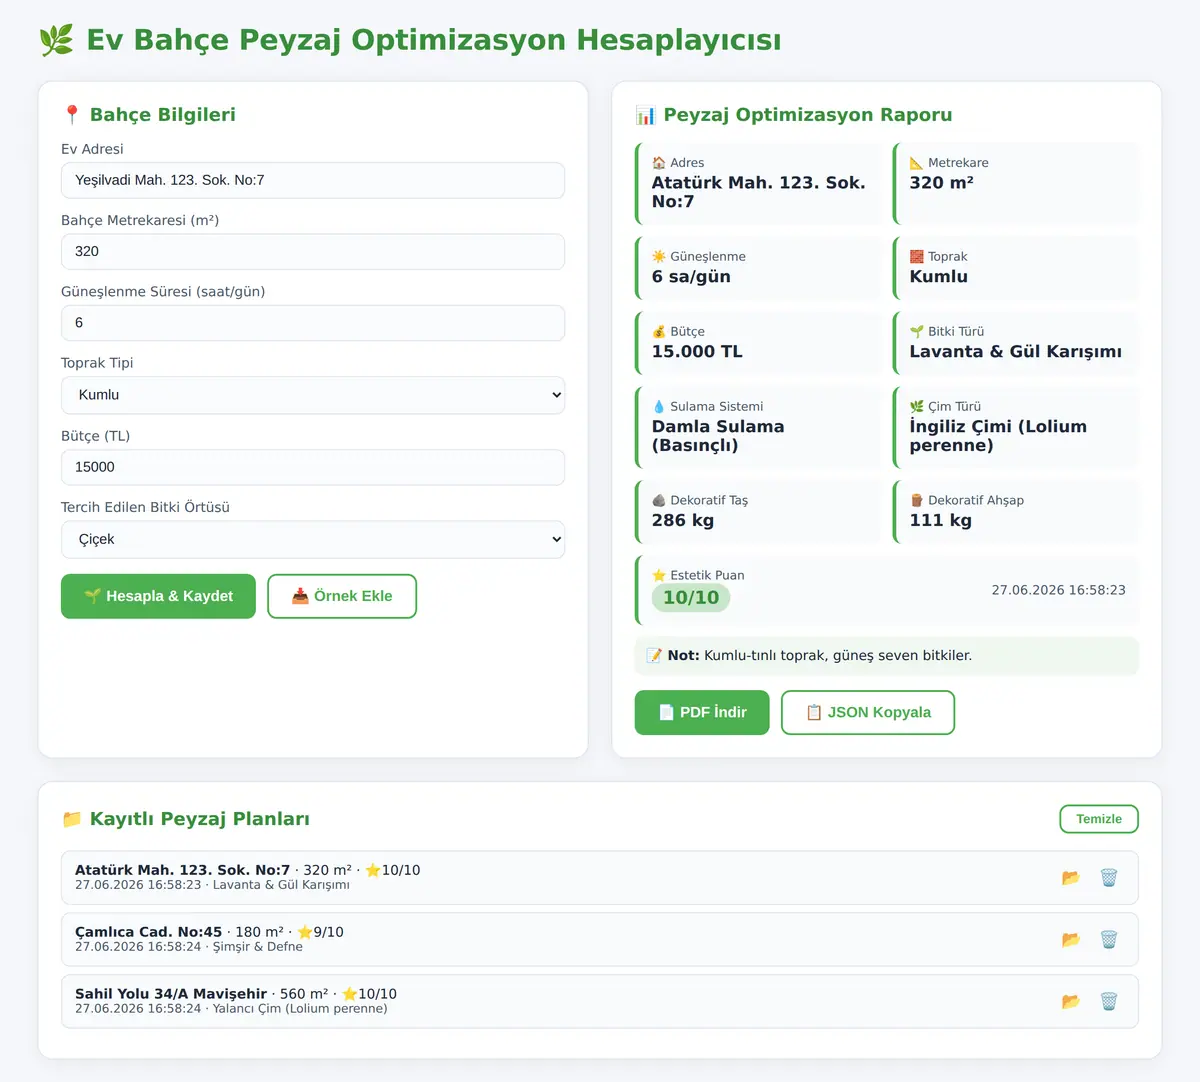Click the stone icon in Dekoratif Taş card
The width and height of the screenshot is (1200, 1082).
[659, 501]
